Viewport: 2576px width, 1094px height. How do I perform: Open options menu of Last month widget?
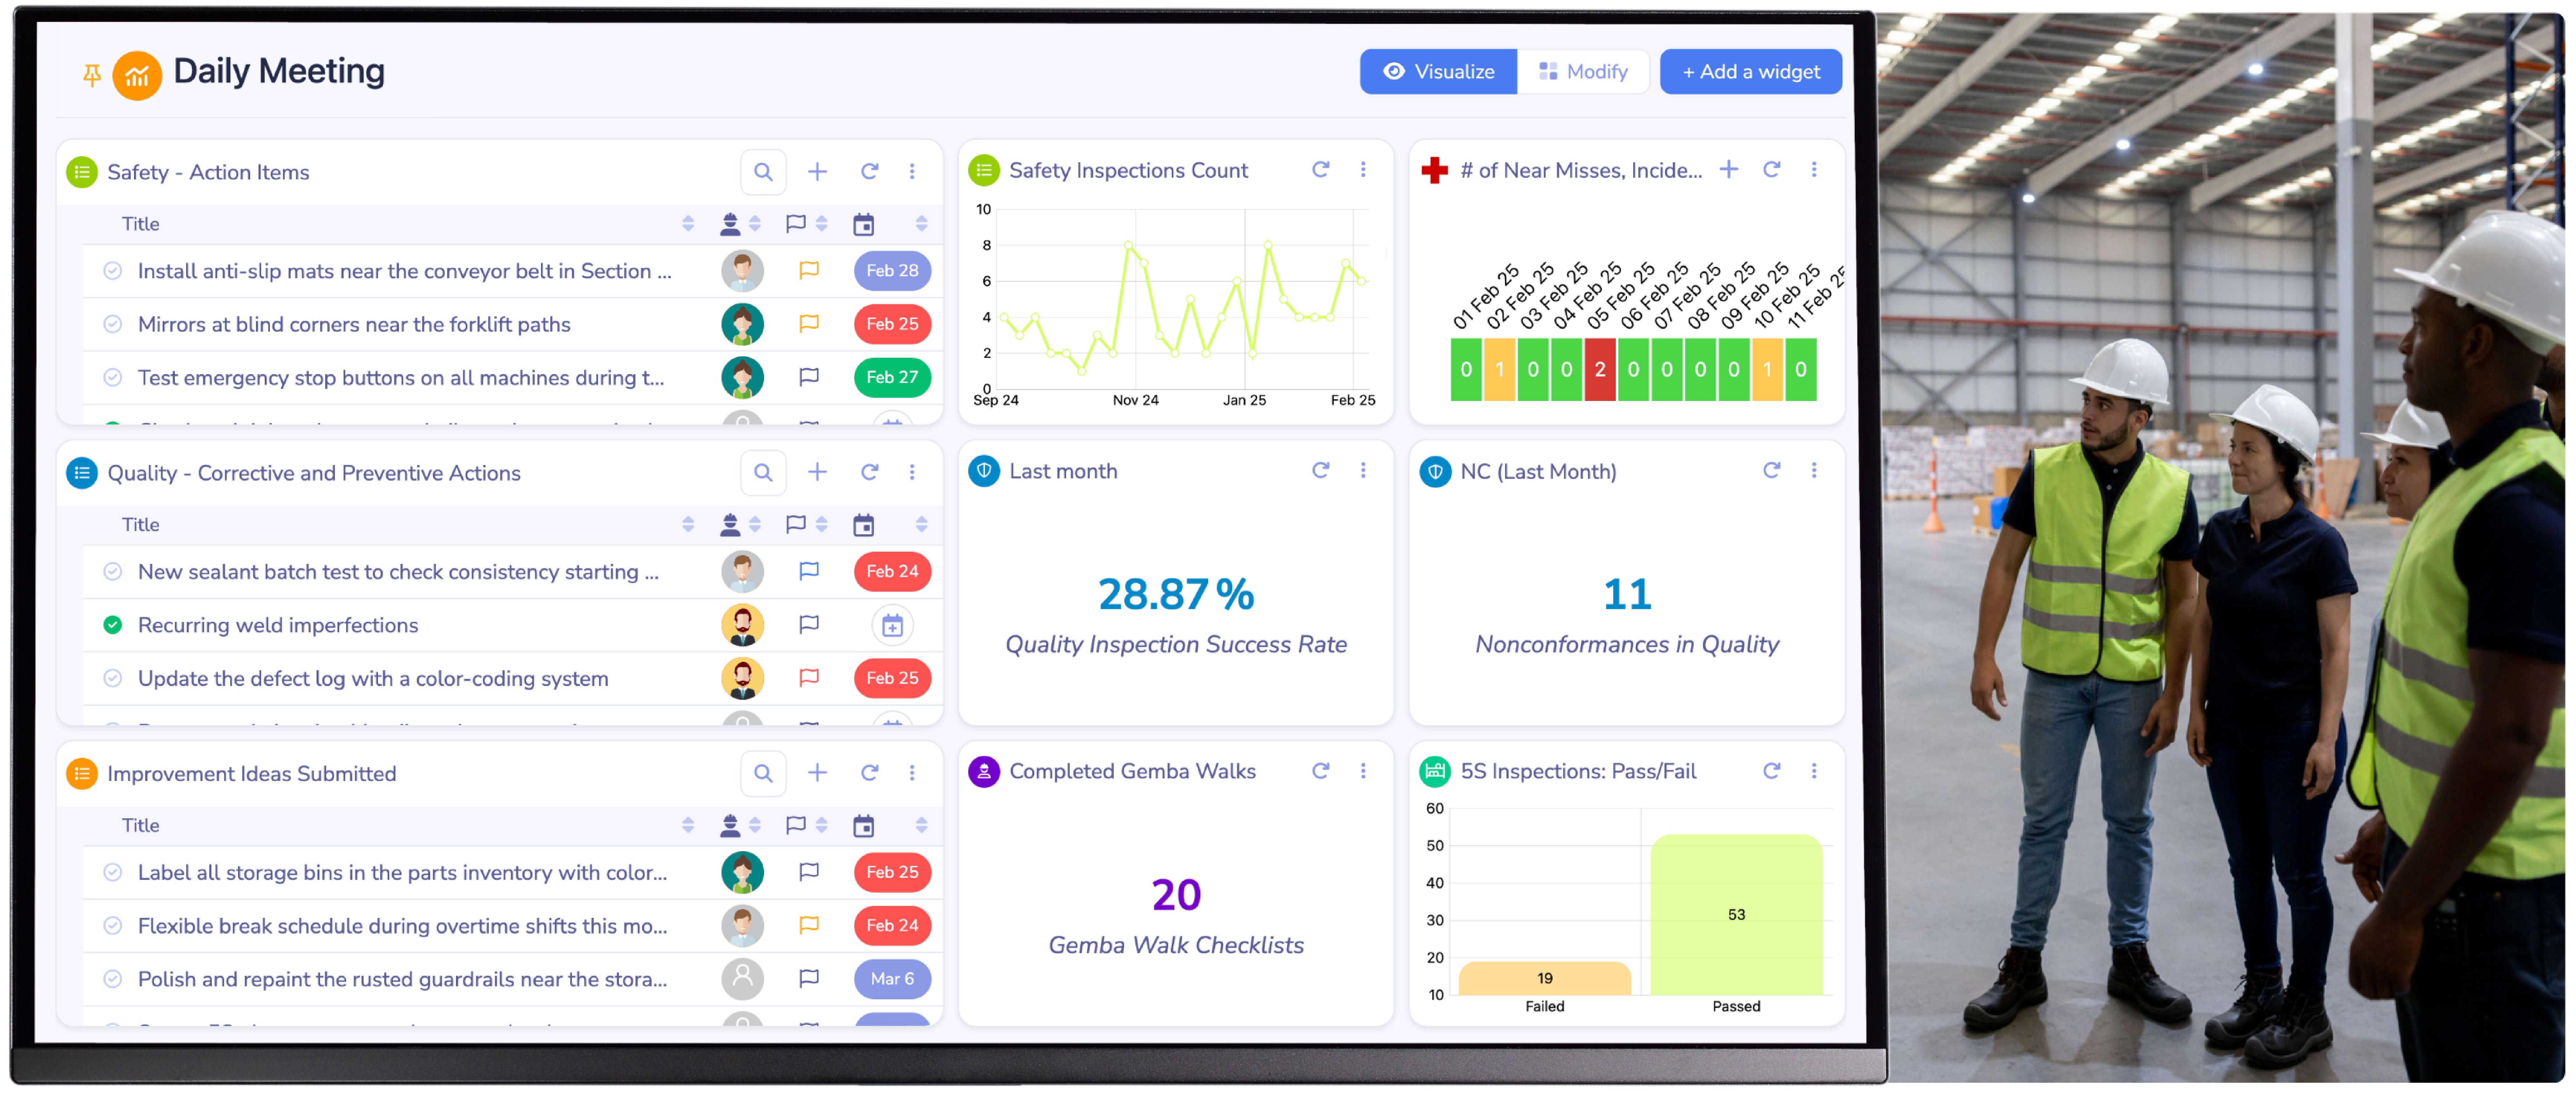(x=1363, y=471)
